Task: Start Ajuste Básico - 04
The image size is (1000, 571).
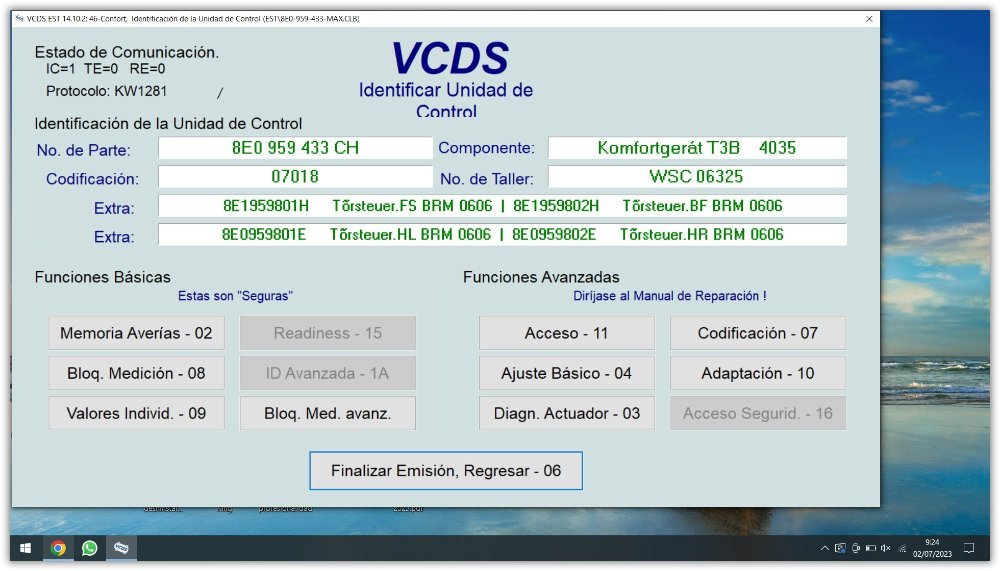Action: [x=566, y=373]
